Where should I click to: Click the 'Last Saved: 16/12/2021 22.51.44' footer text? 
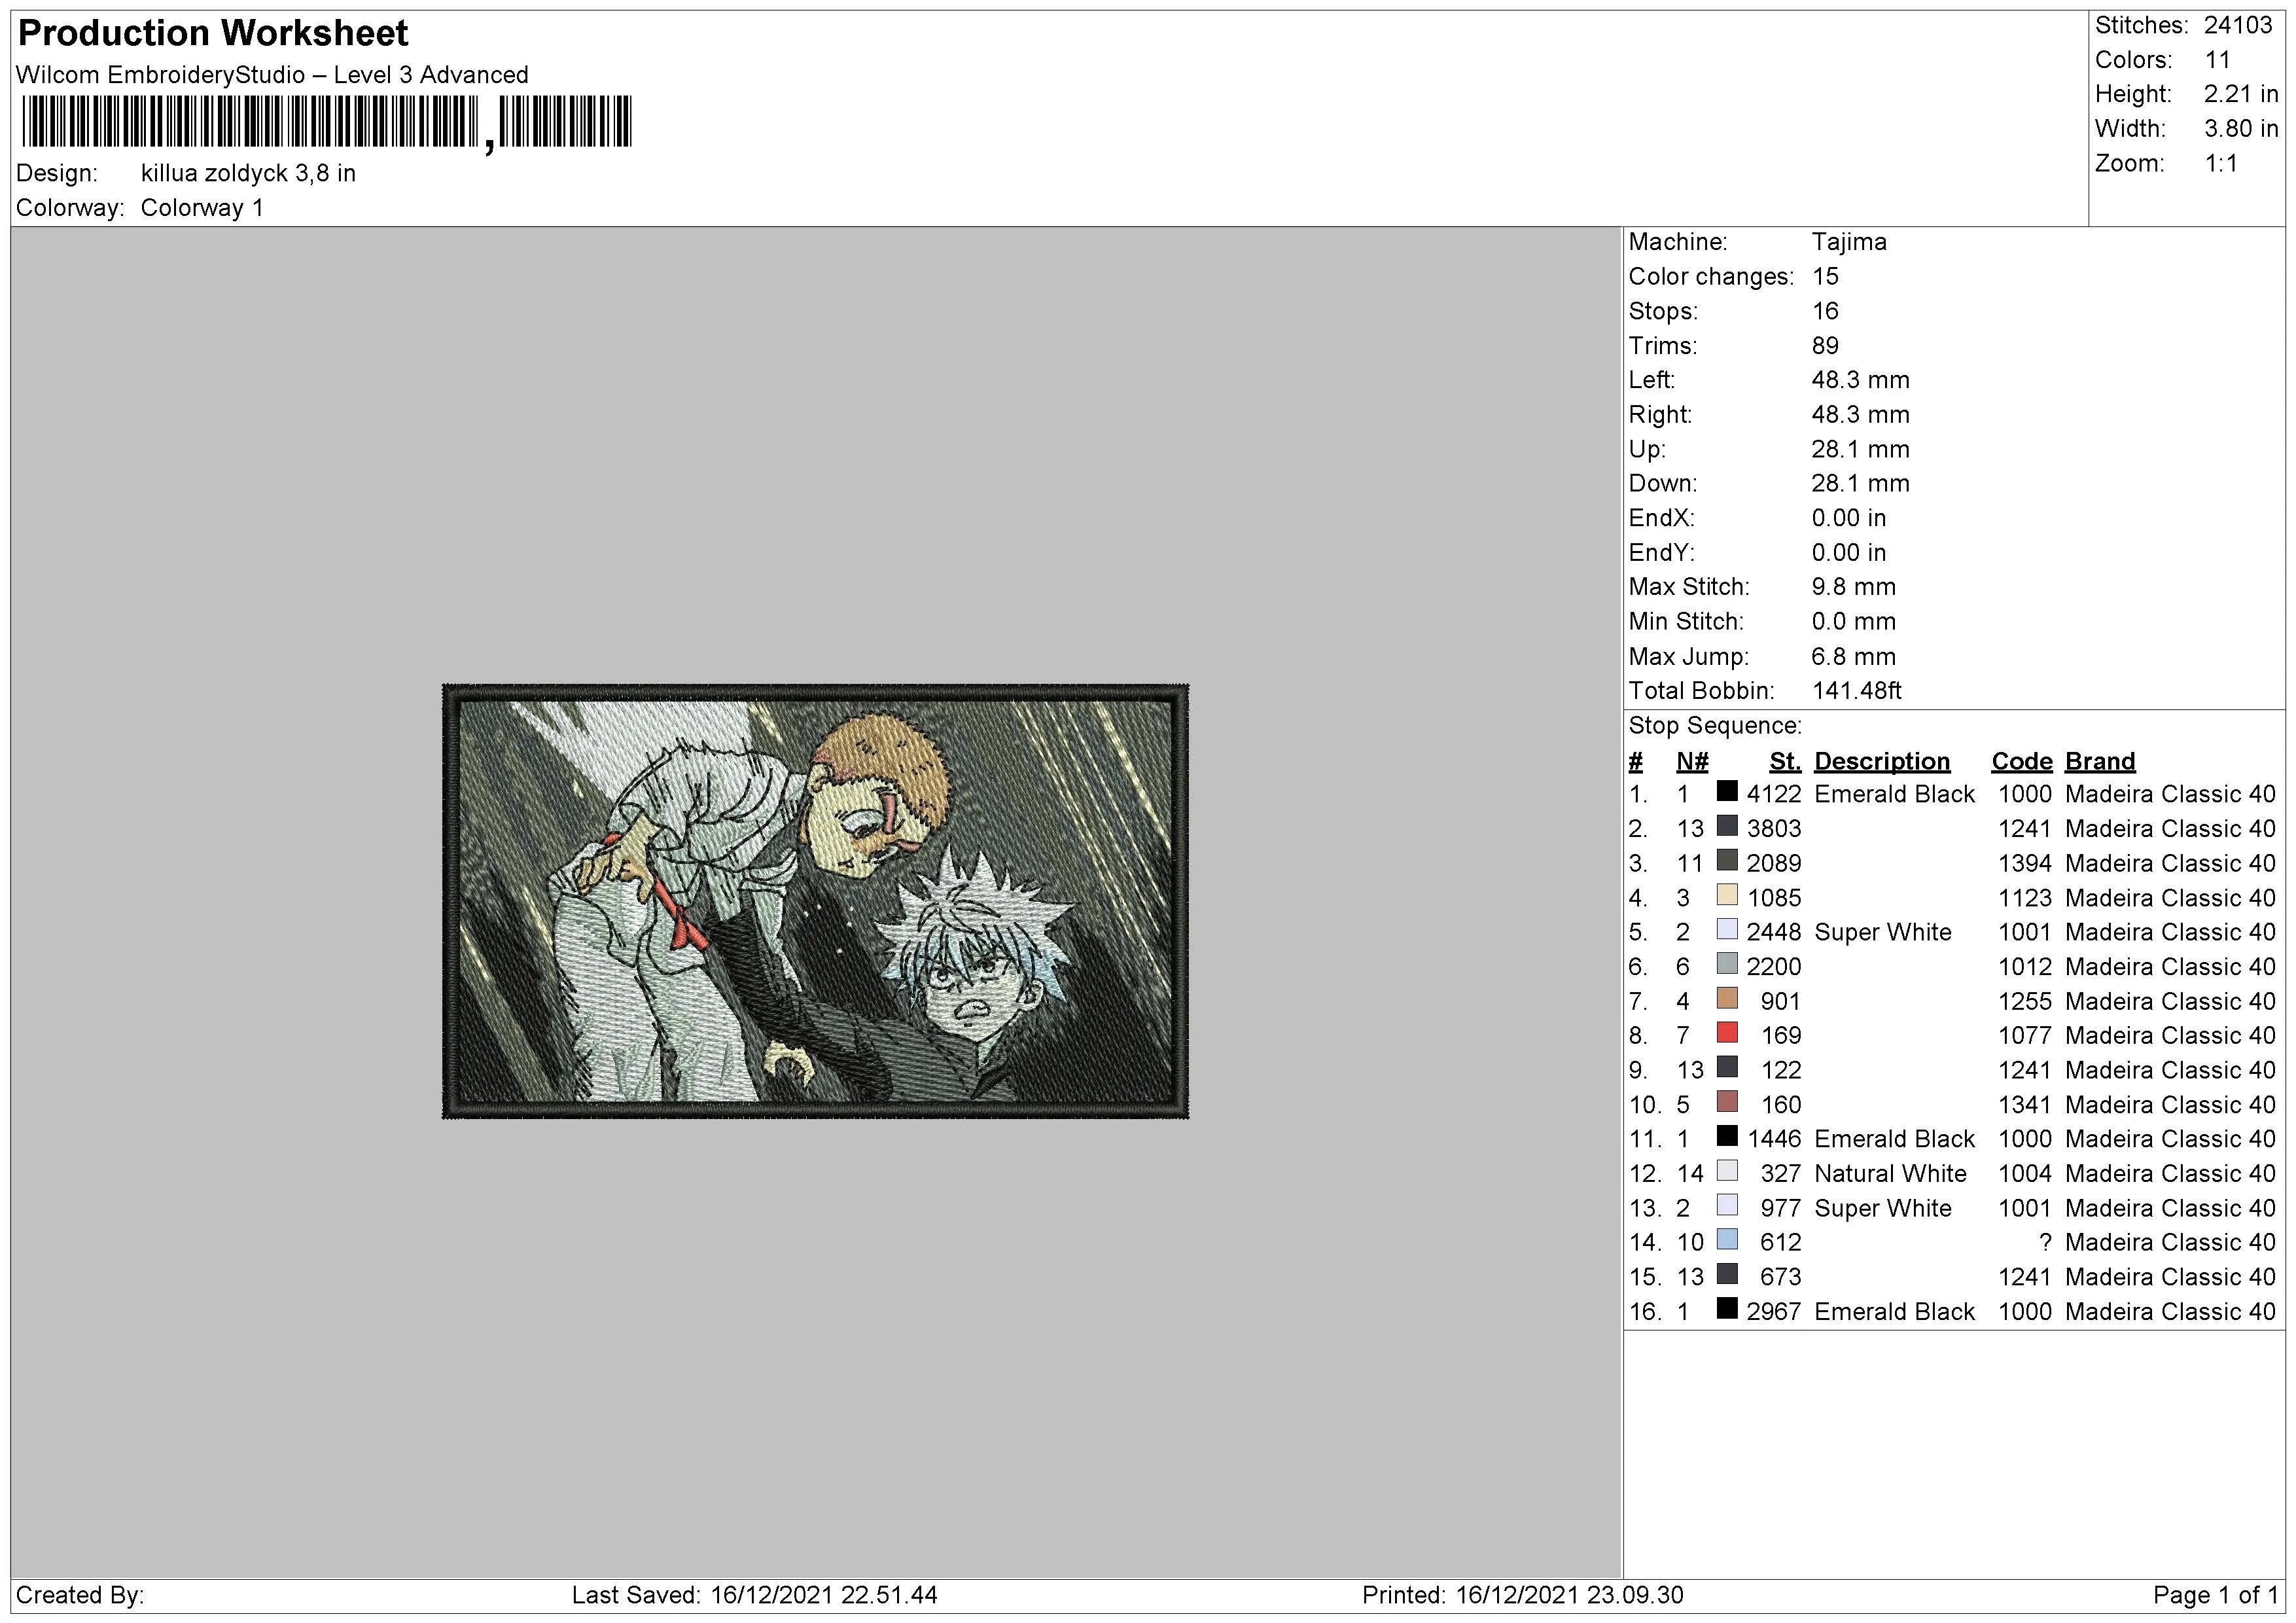(x=754, y=1595)
